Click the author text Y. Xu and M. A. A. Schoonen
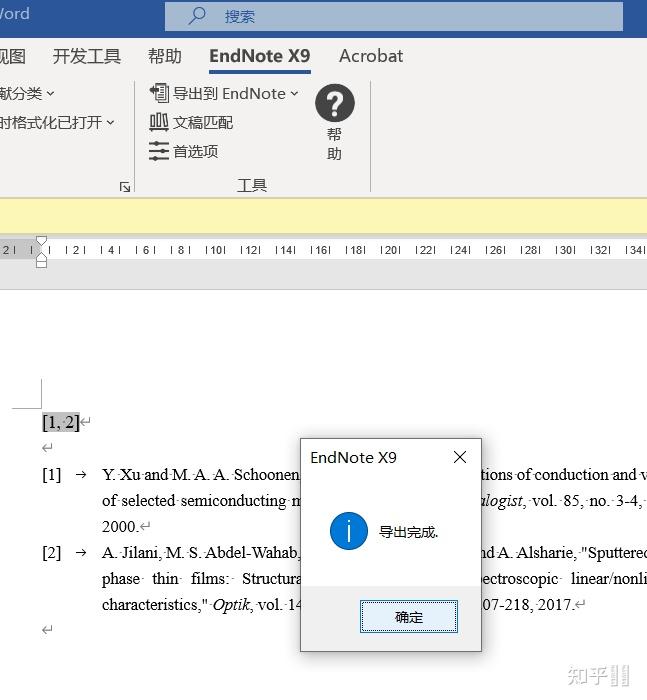The height and width of the screenshot is (700, 647). (201, 475)
